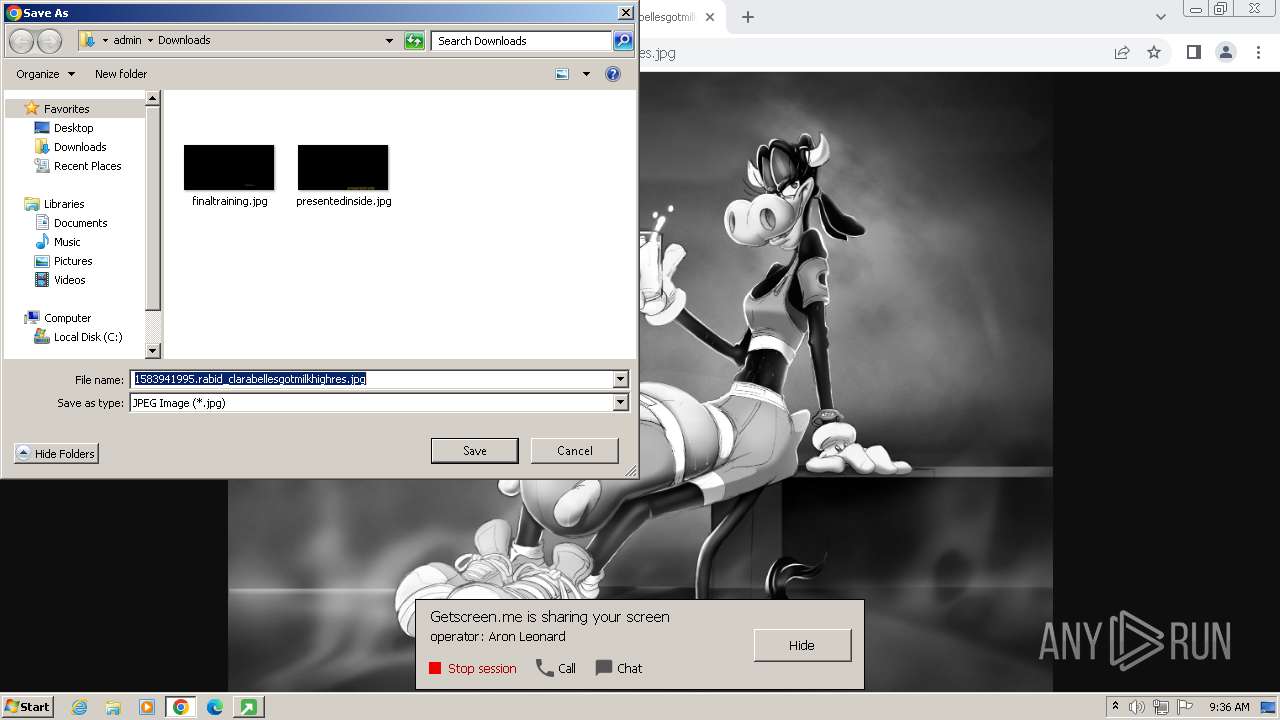The height and width of the screenshot is (720, 1280).
Task: Click the Cancel button
Action: 575,451
